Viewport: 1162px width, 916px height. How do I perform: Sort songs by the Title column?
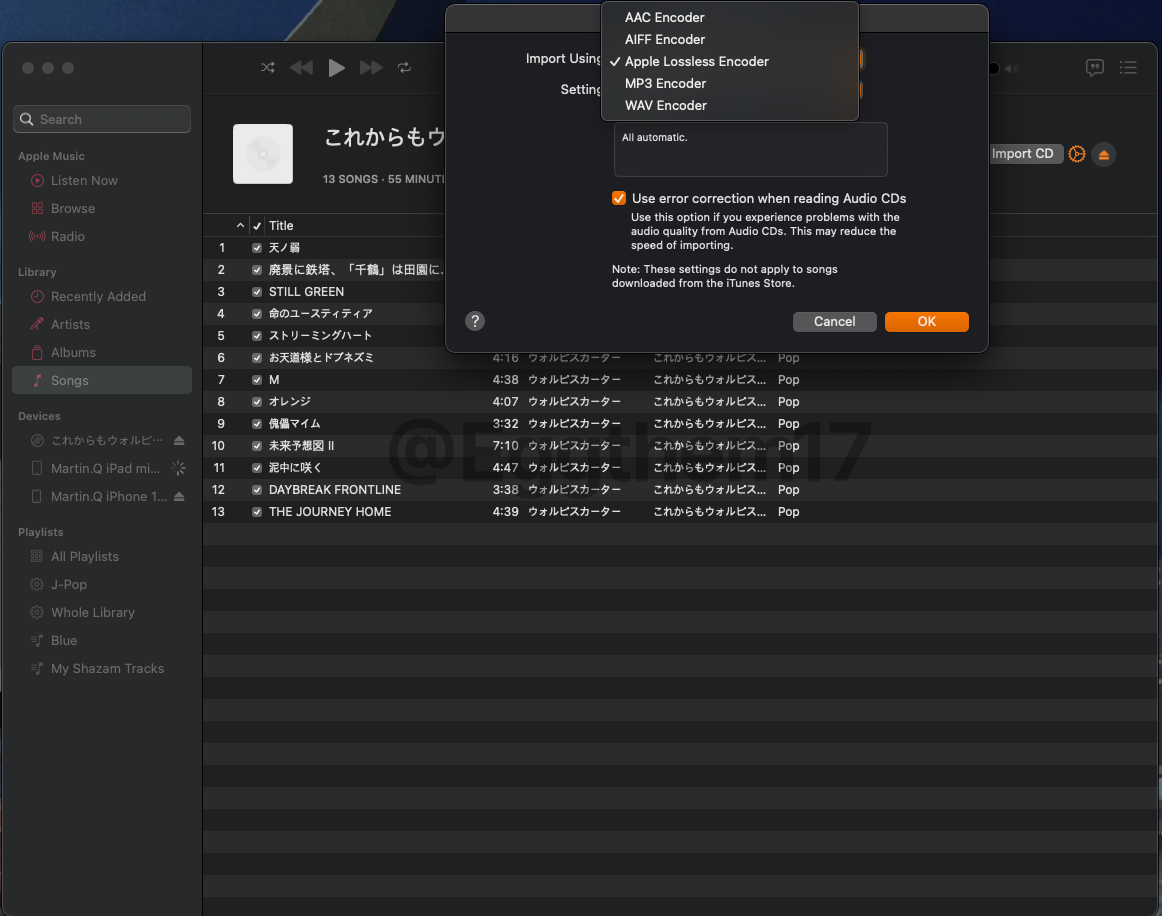tap(281, 225)
